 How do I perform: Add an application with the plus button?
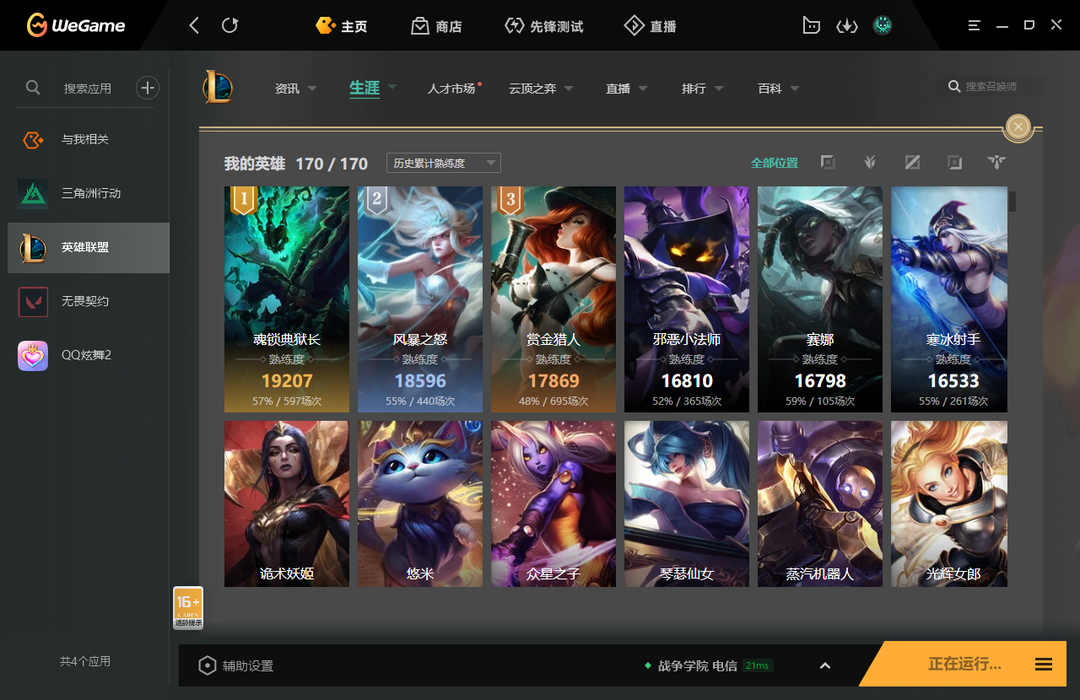pos(147,88)
